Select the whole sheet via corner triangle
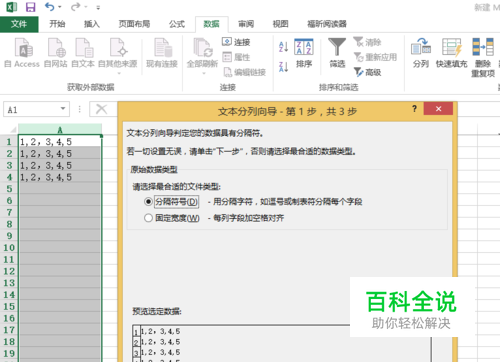500x362 pixels. point(13,129)
